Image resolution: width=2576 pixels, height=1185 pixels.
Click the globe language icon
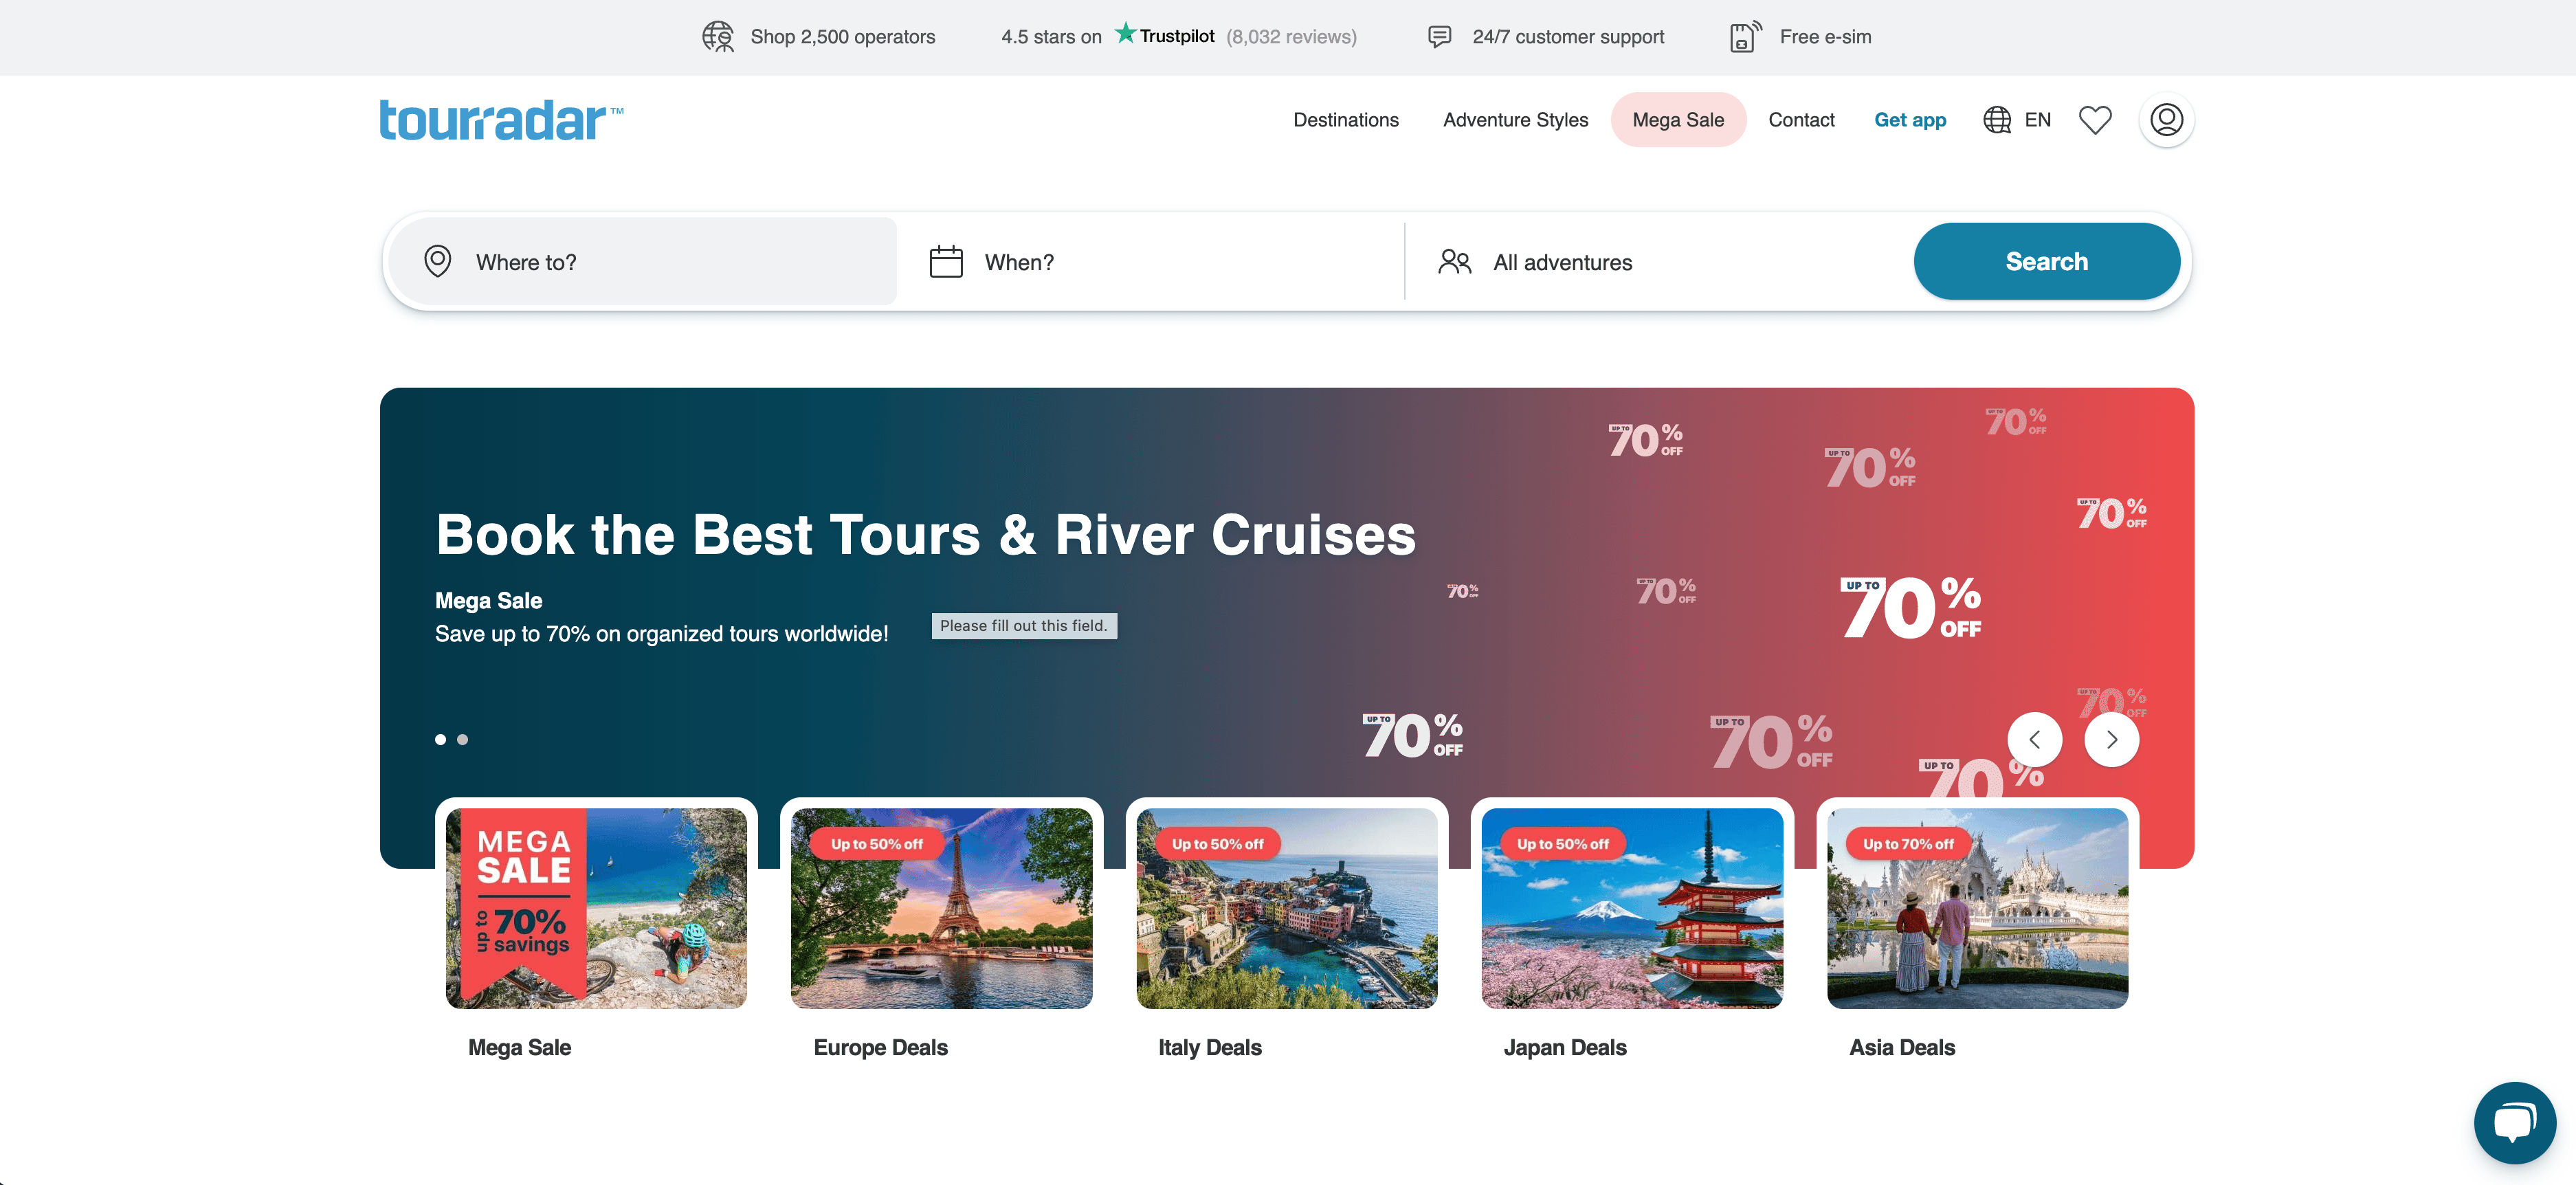pos(1997,120)
